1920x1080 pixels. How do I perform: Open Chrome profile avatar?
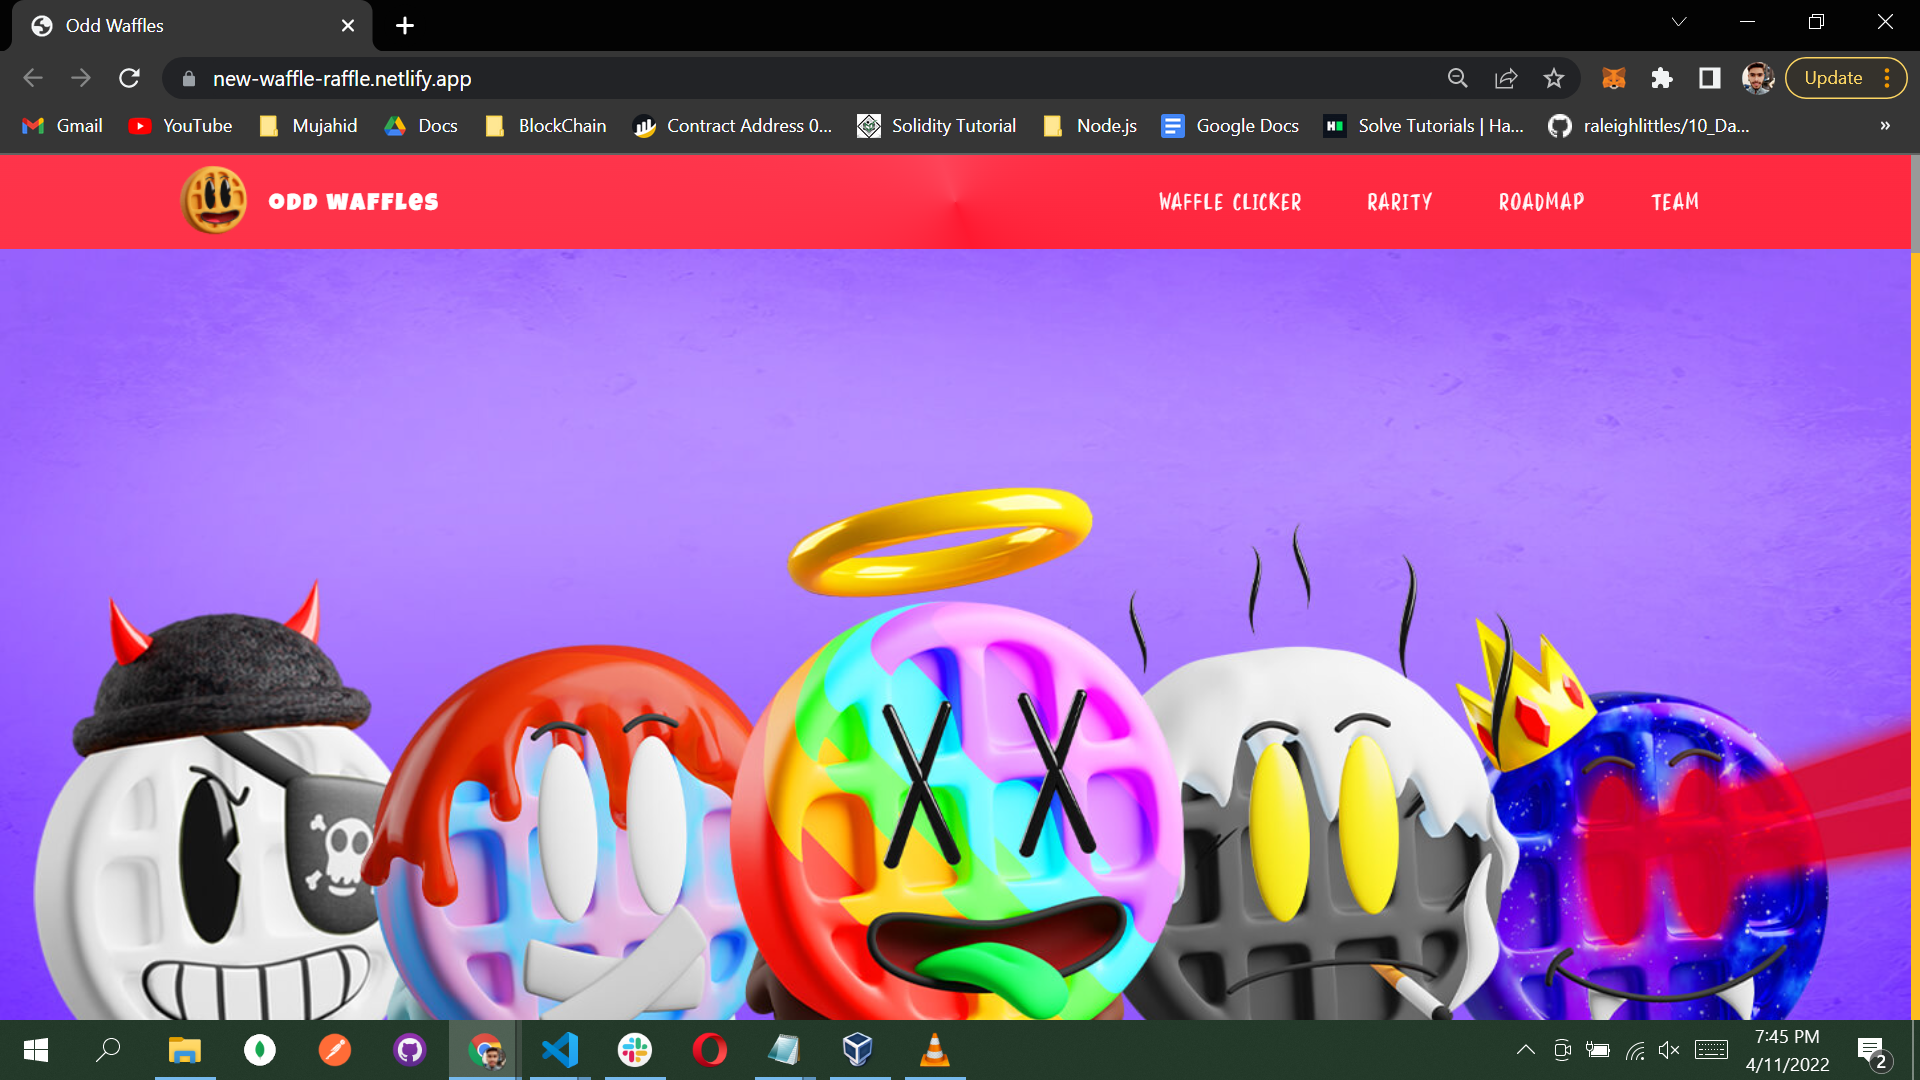[1757, 78]
